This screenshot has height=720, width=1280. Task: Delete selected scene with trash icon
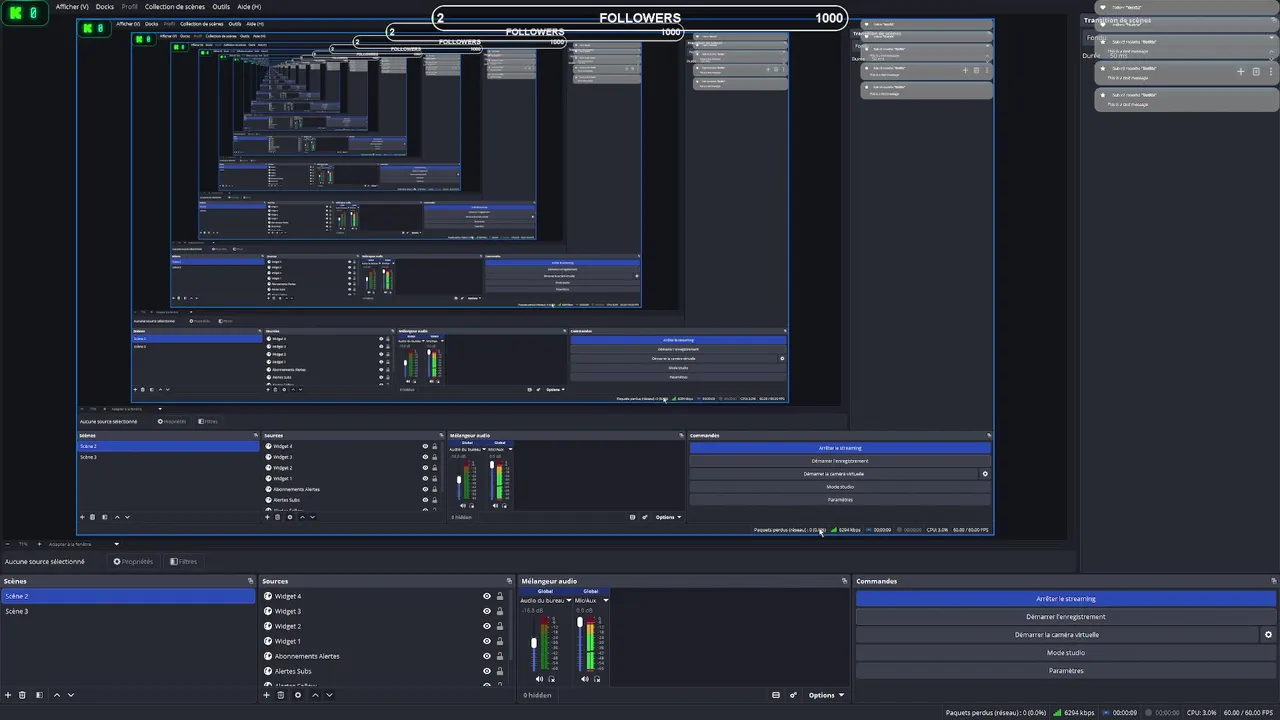point(23,695)
